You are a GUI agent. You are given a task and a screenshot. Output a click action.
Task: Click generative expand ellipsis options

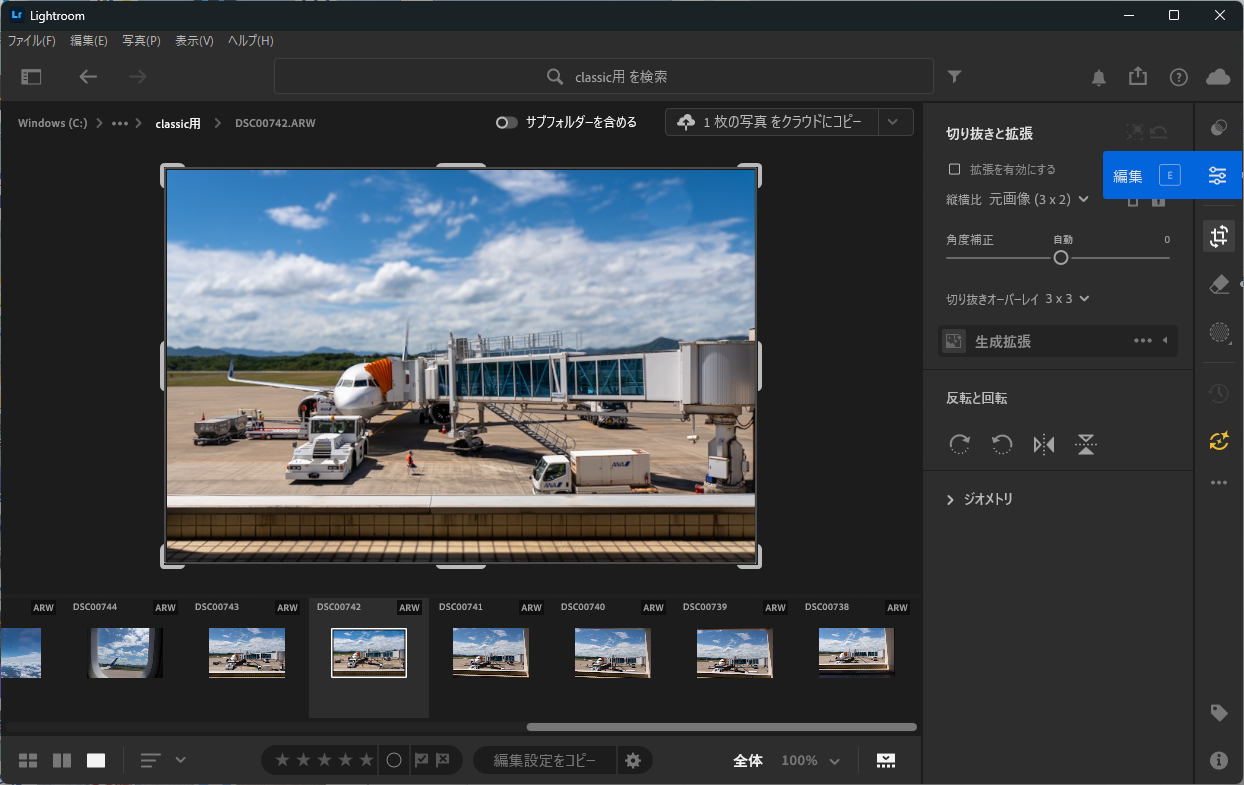click(x=1143, y=341)
